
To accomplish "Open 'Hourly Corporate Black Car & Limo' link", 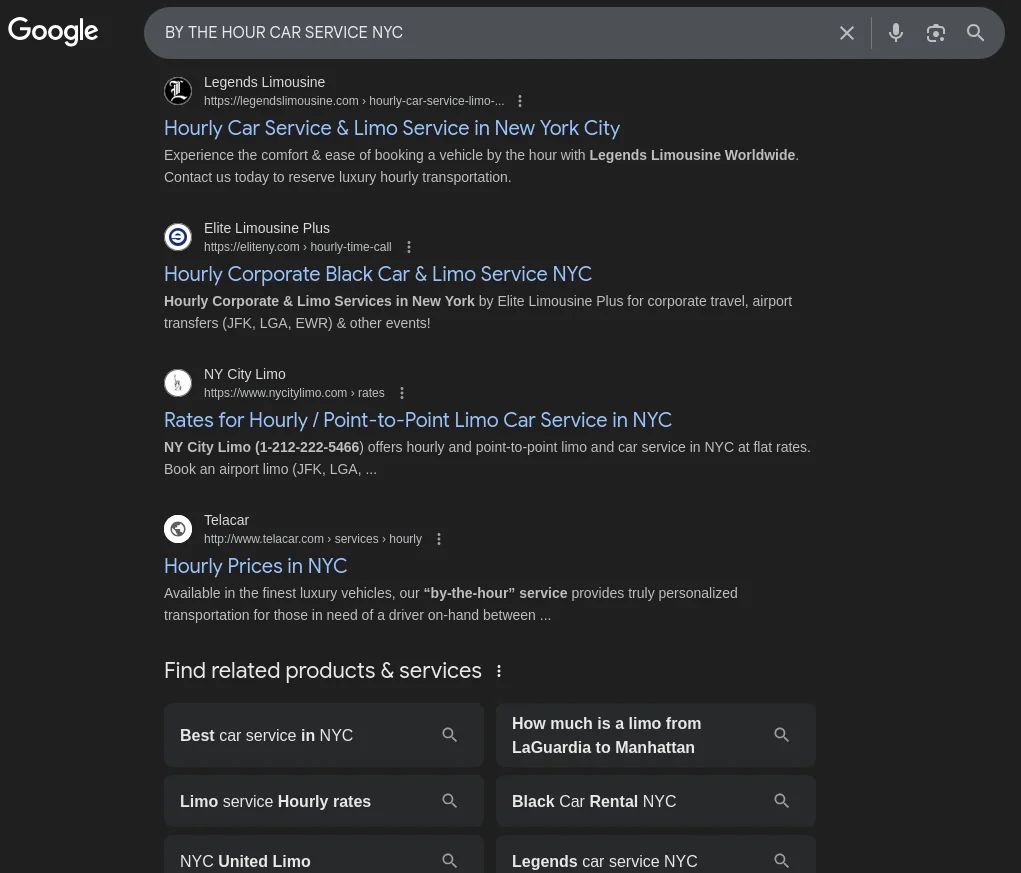I will click(x=378, y=274).
